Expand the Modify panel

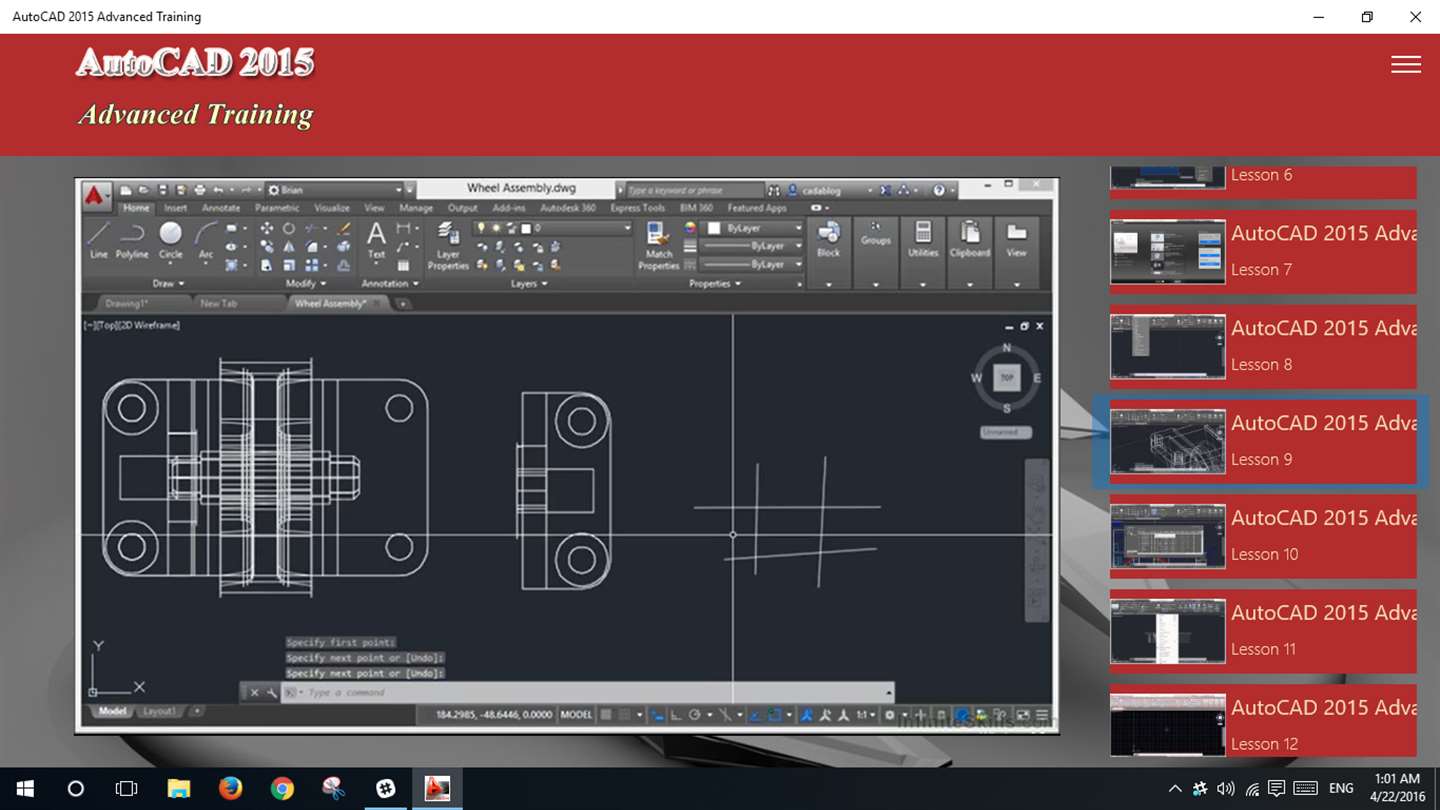[306, 284]
